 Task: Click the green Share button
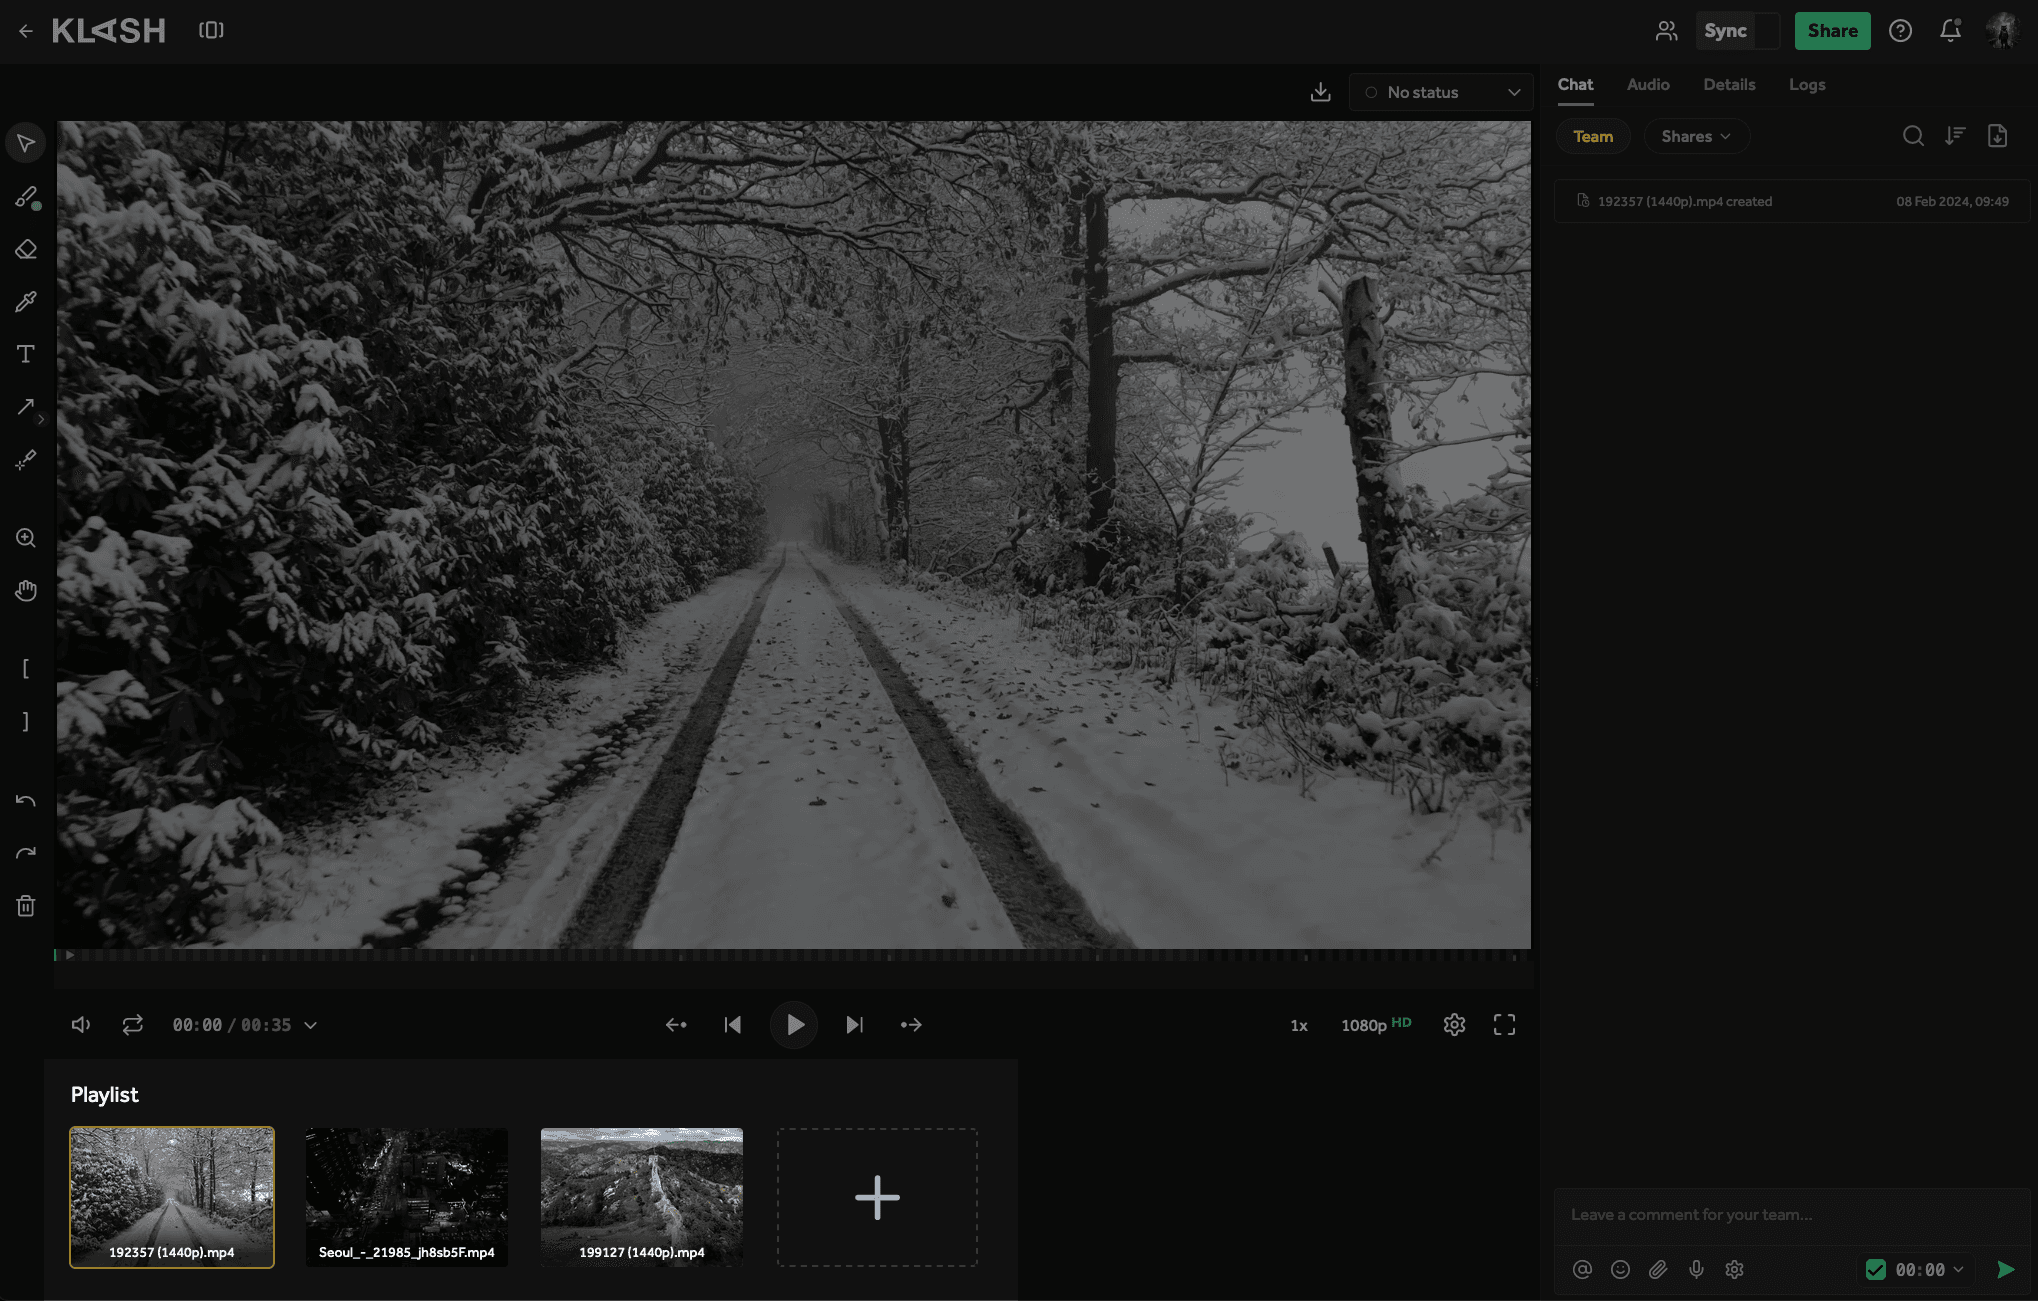pyautogui.click(x=1832, y=31)
